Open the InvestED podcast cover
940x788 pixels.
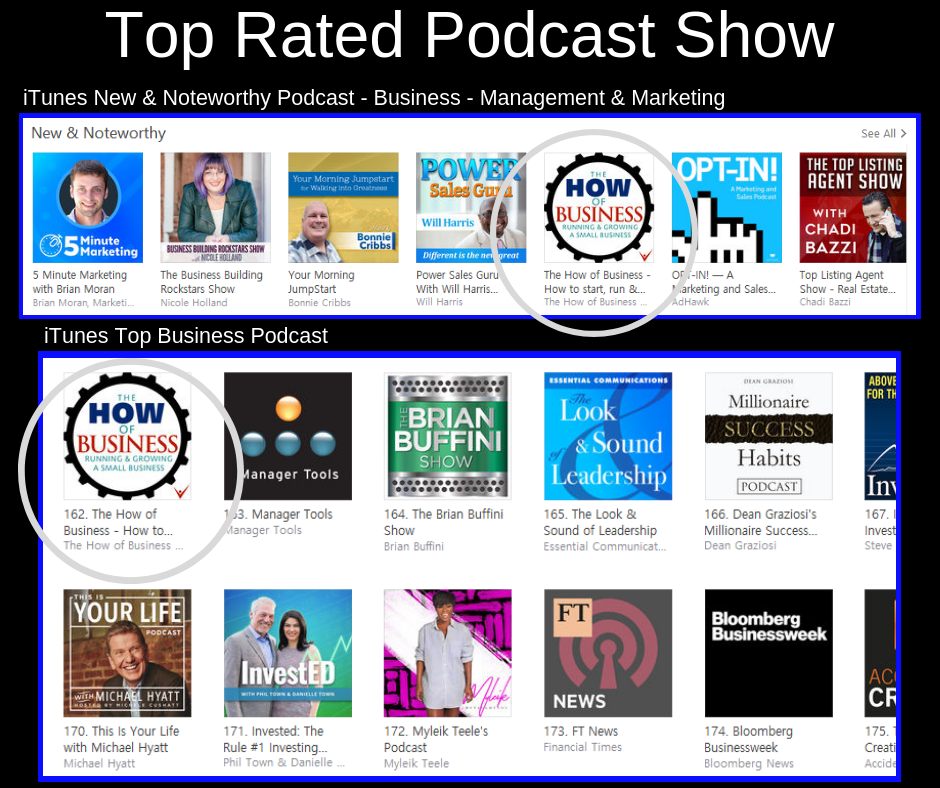click(x=287, y=653)
